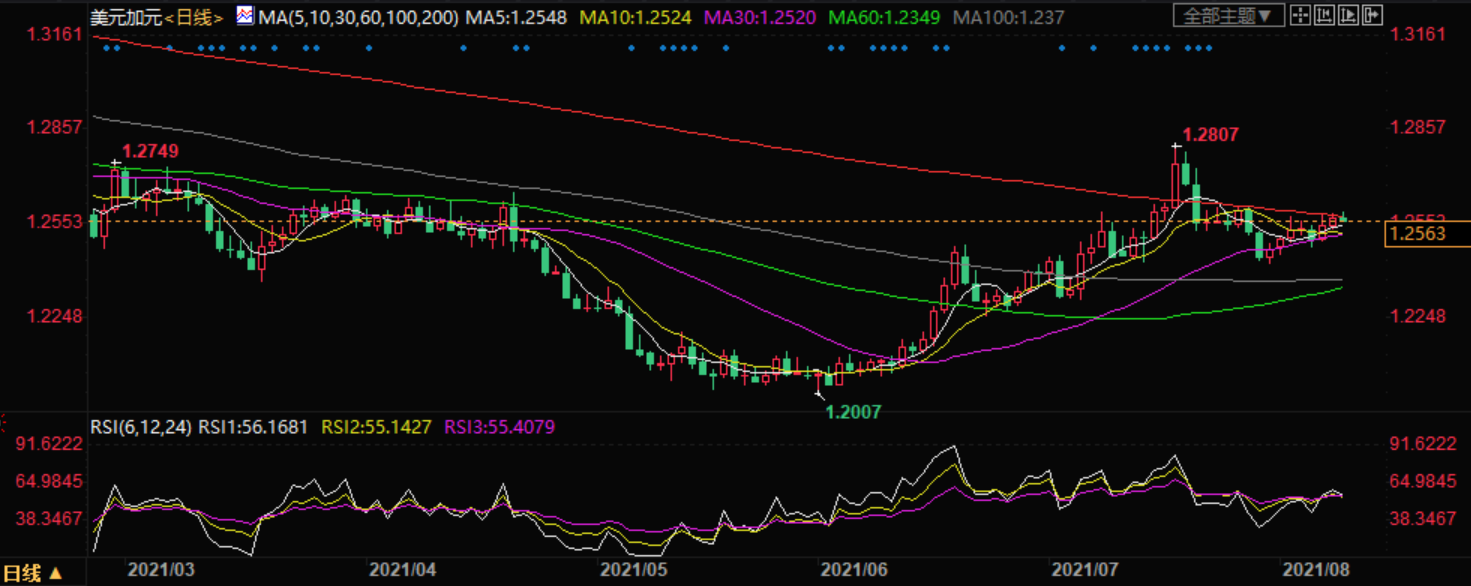Click the 2021/05 date label
Viewport: 1471px width, 586px height.
(x=634, y=569)
